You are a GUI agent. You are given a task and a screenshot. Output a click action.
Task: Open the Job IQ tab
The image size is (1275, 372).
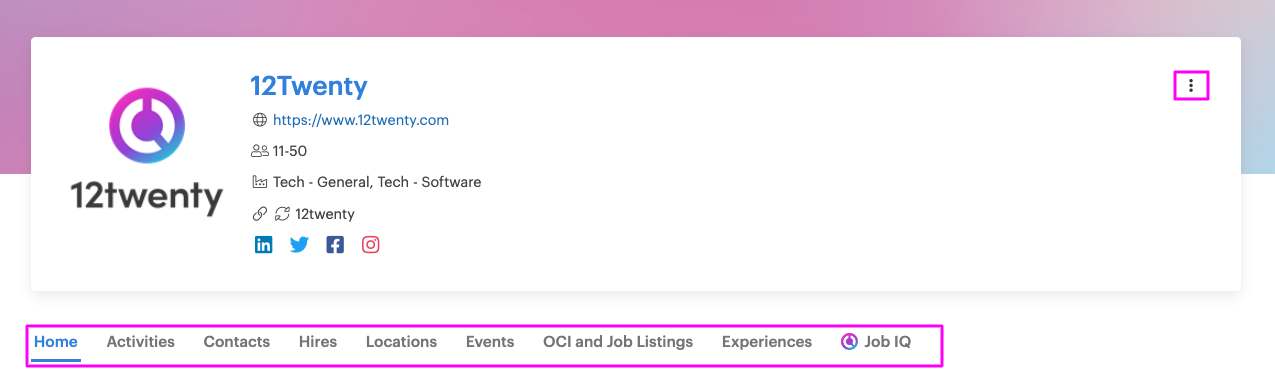[876, 342]
